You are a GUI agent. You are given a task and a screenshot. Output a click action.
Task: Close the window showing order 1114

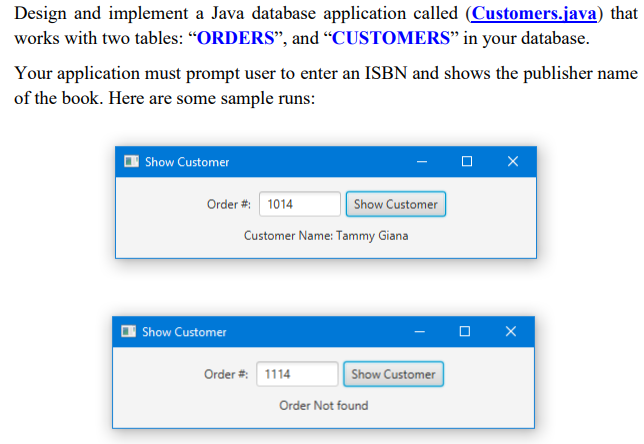pyautogui.click(x=511, y=331)
